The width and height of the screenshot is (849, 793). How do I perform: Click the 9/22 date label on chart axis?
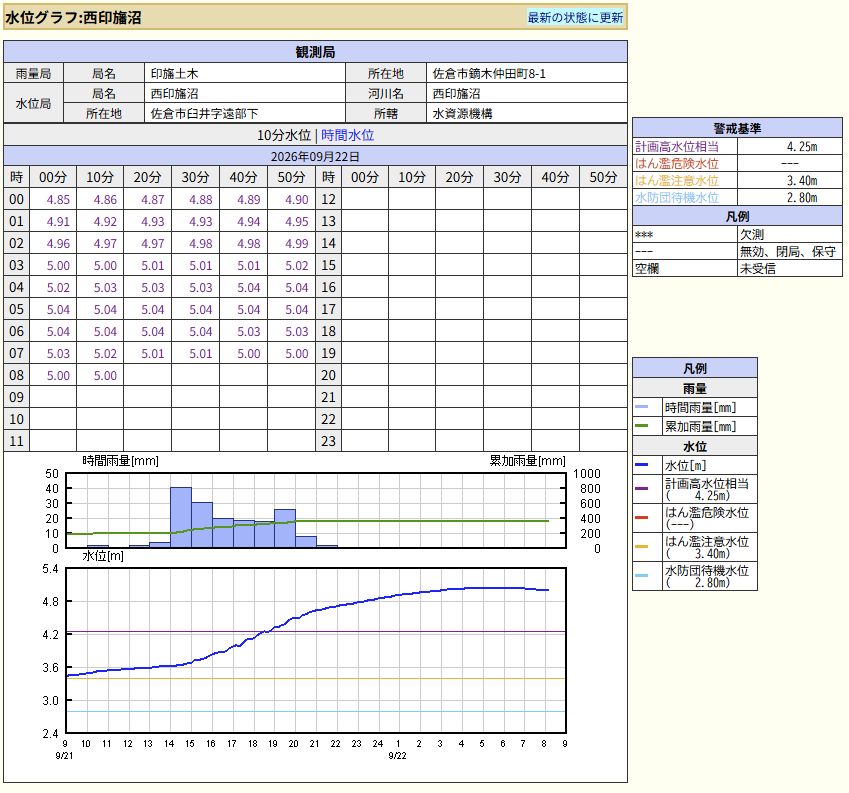(397, 756)
